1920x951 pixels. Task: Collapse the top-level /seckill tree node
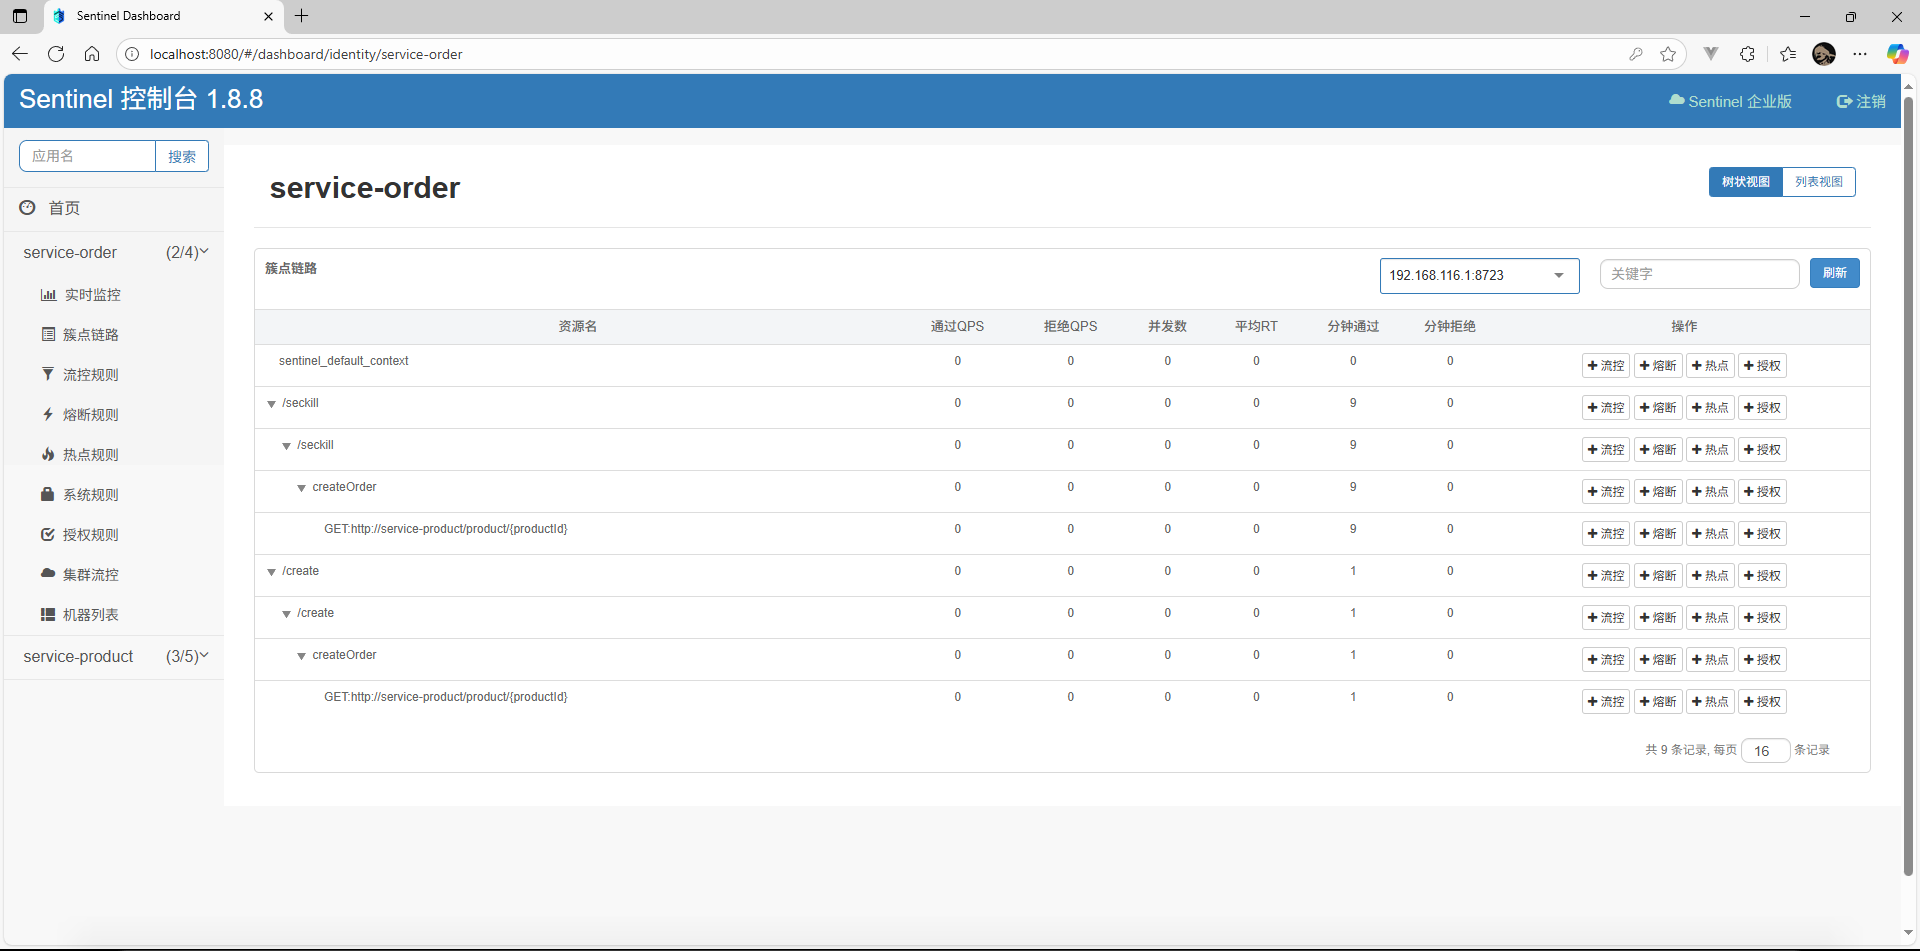point(271,404)
